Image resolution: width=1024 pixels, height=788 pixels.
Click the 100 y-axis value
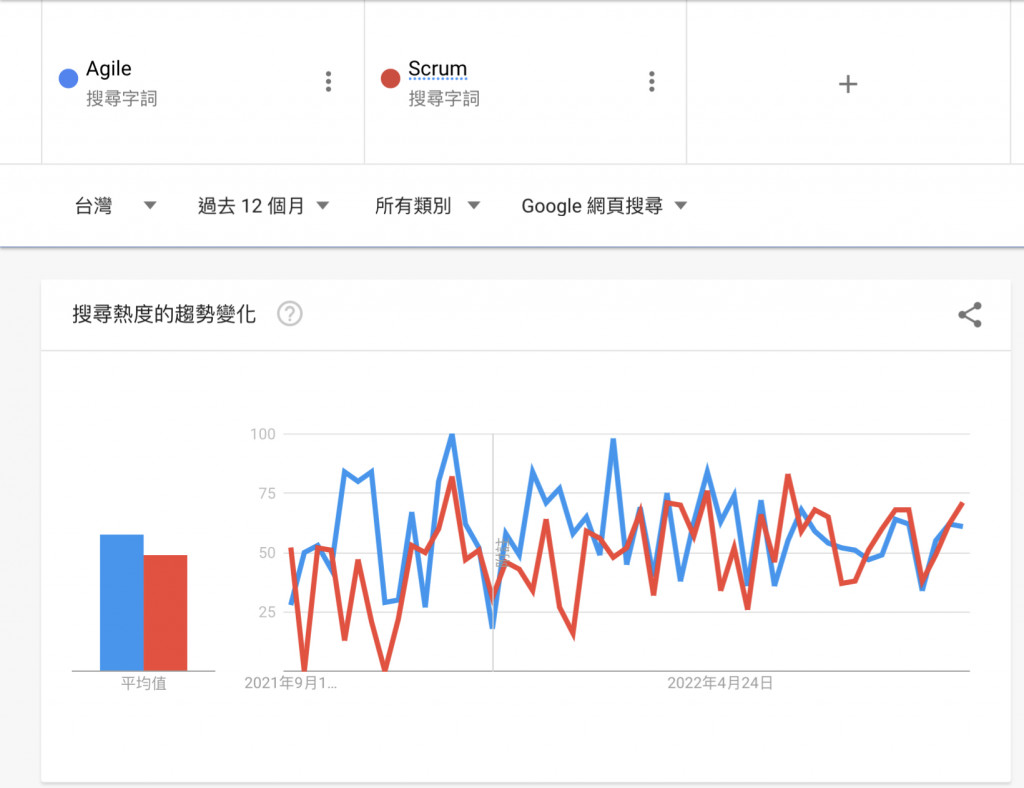(x=263, y=434)
